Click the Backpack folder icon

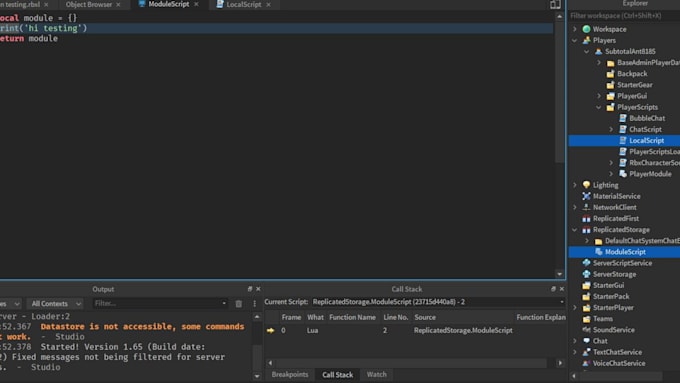tap(611, 74)
